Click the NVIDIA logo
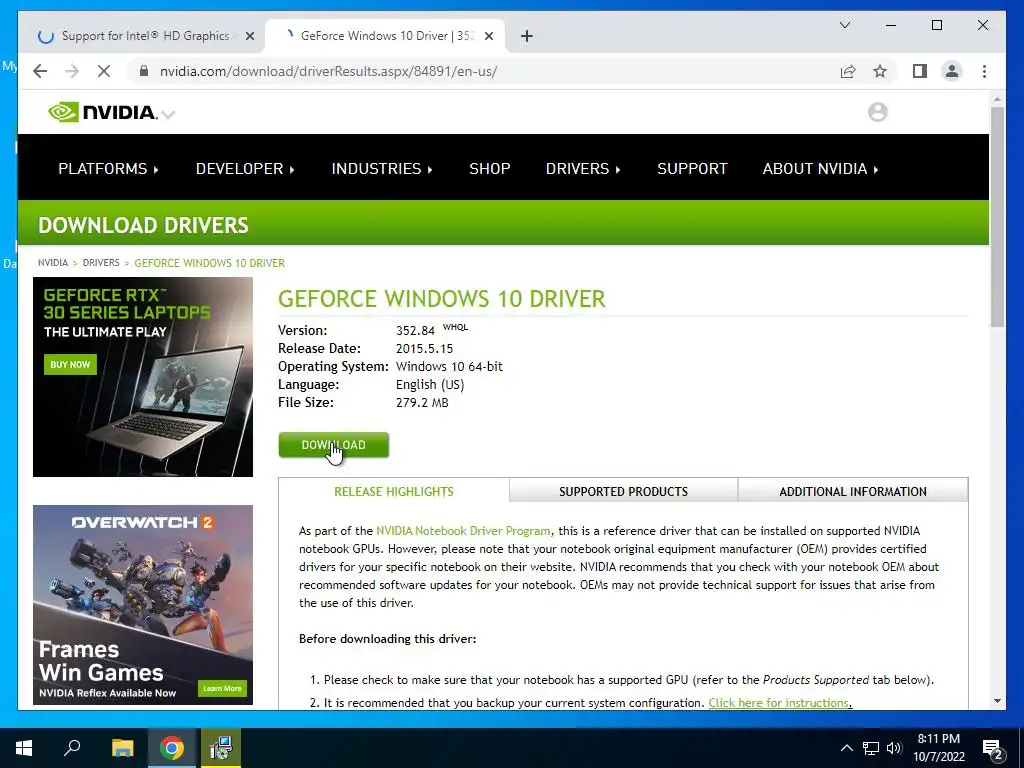This screenshot has width=1024, height=768. (103, 112)
